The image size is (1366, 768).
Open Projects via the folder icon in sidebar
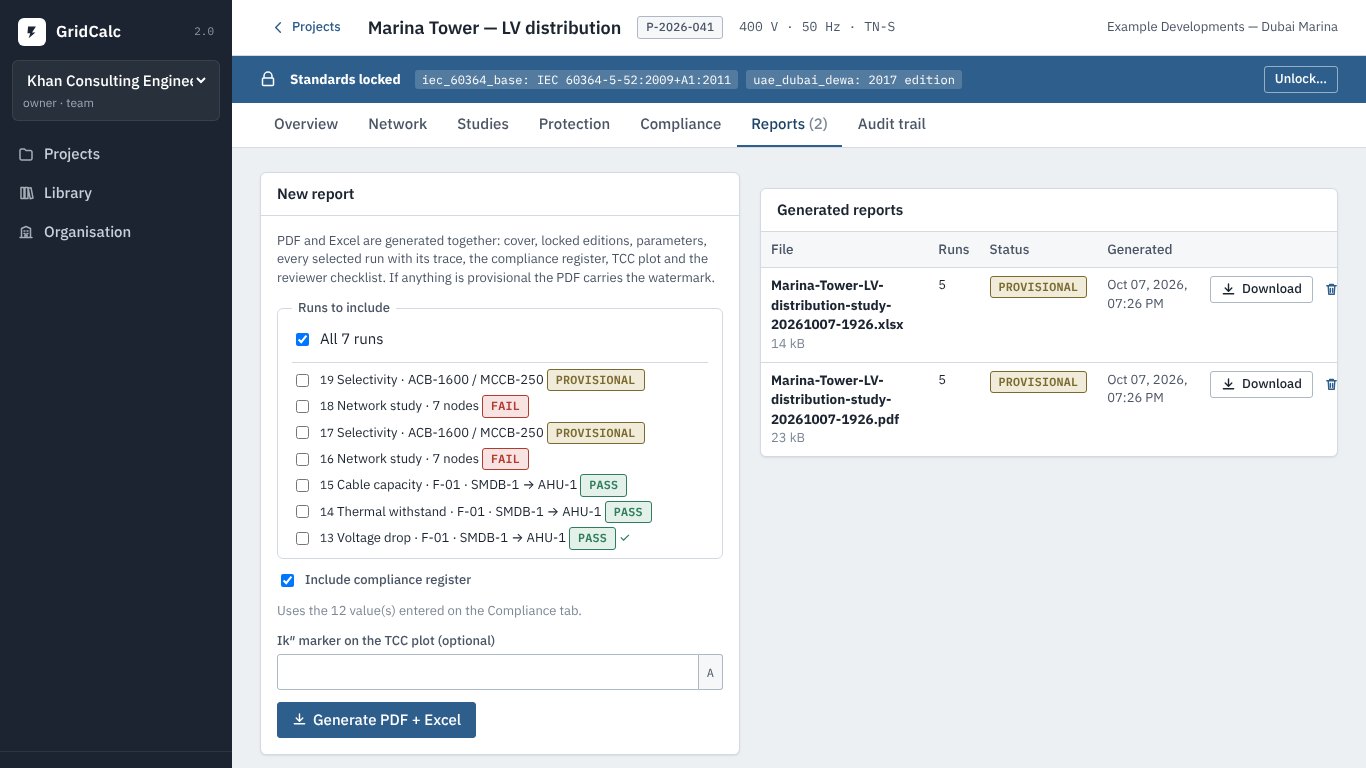tap(26, 154)
